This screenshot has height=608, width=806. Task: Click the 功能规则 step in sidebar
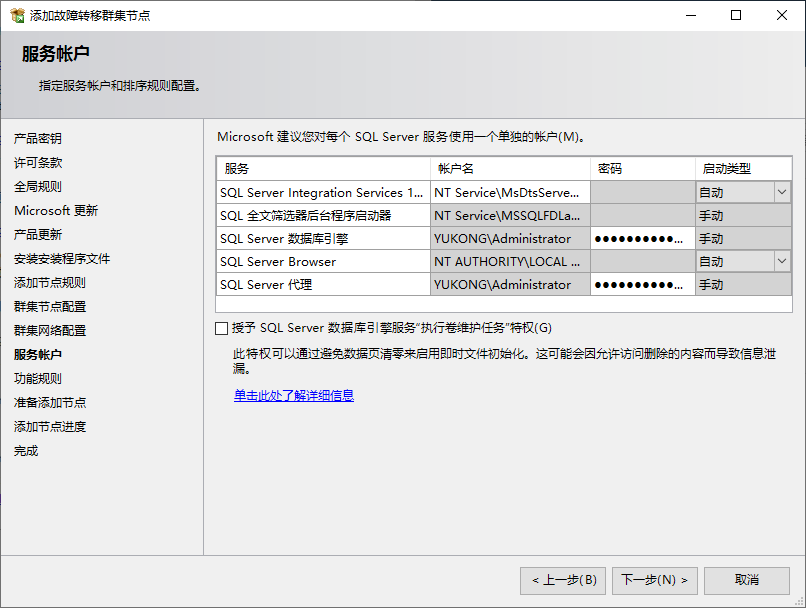click(x=38, y=379)
